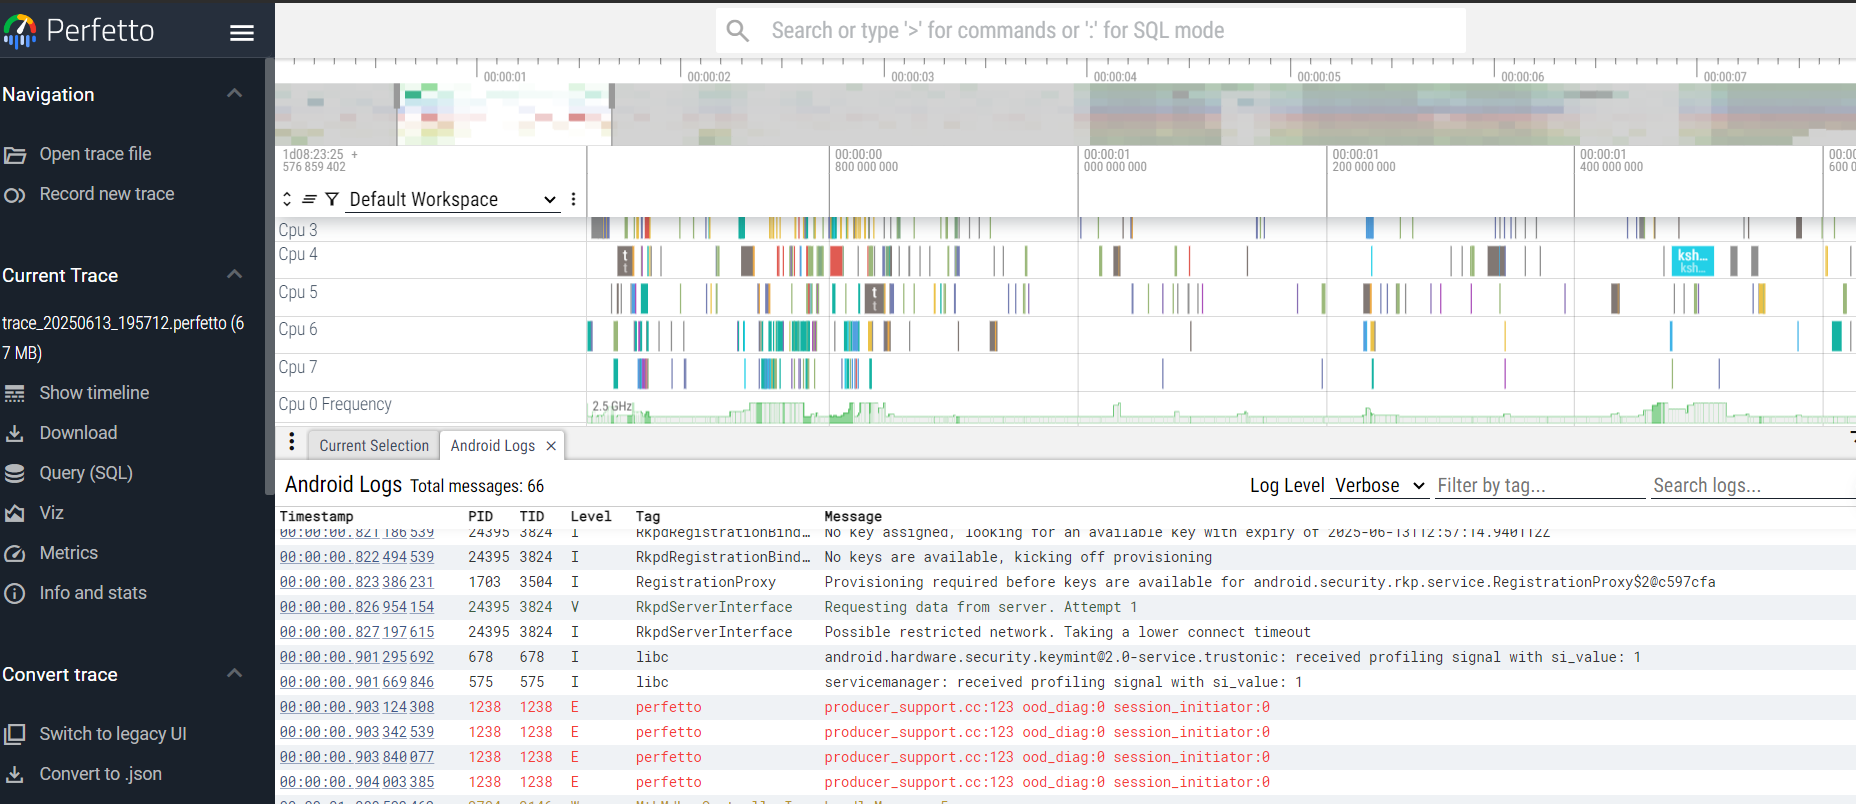Click the Info and stats icon
1856x804 pixels.
(15, 594)
